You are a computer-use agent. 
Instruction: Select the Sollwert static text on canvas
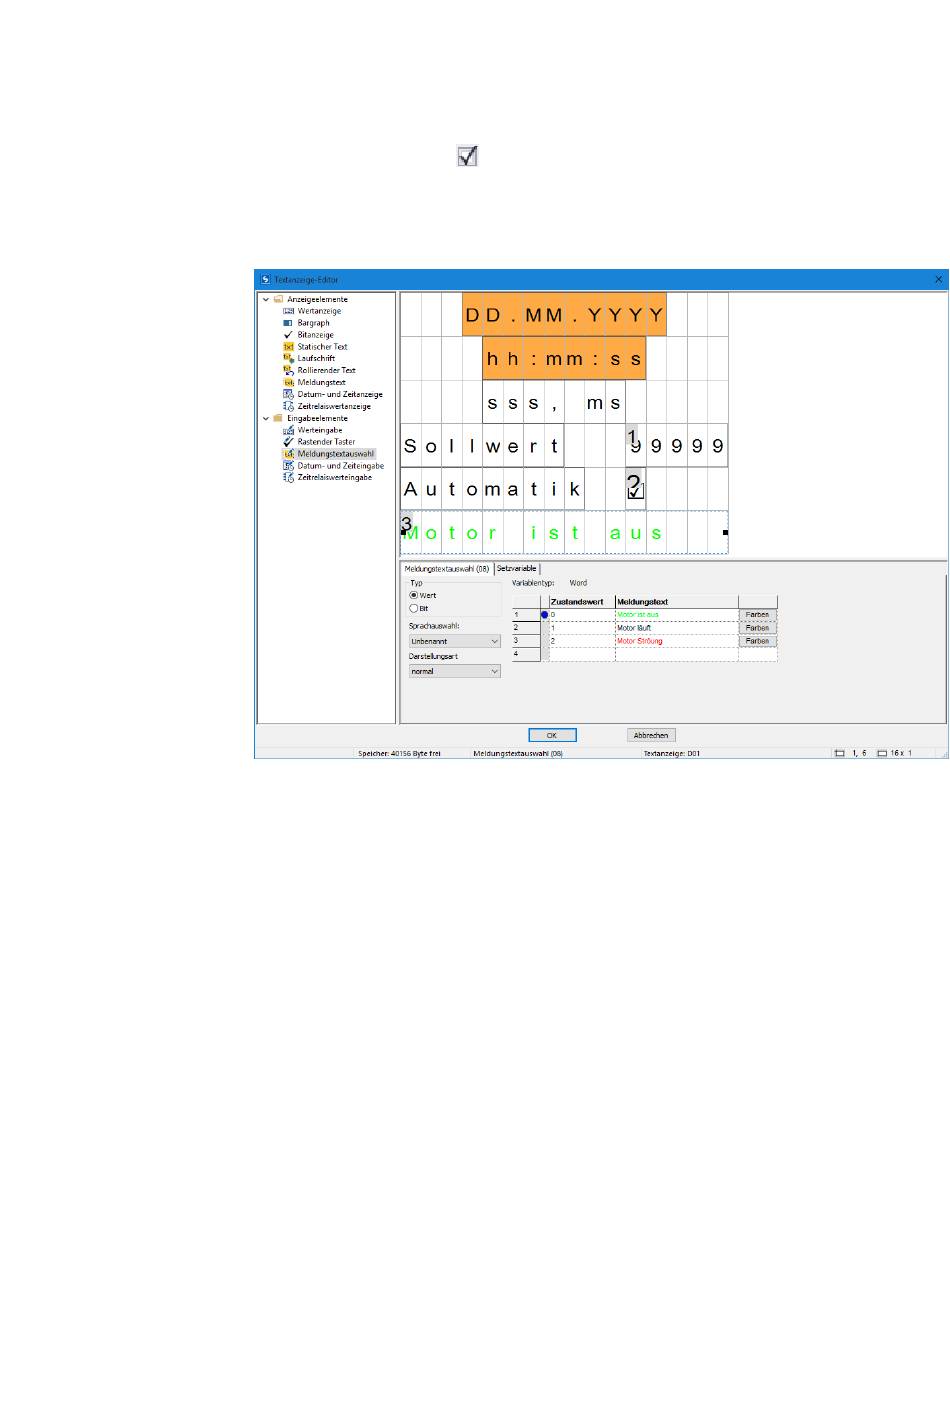(x=482, y=446)
